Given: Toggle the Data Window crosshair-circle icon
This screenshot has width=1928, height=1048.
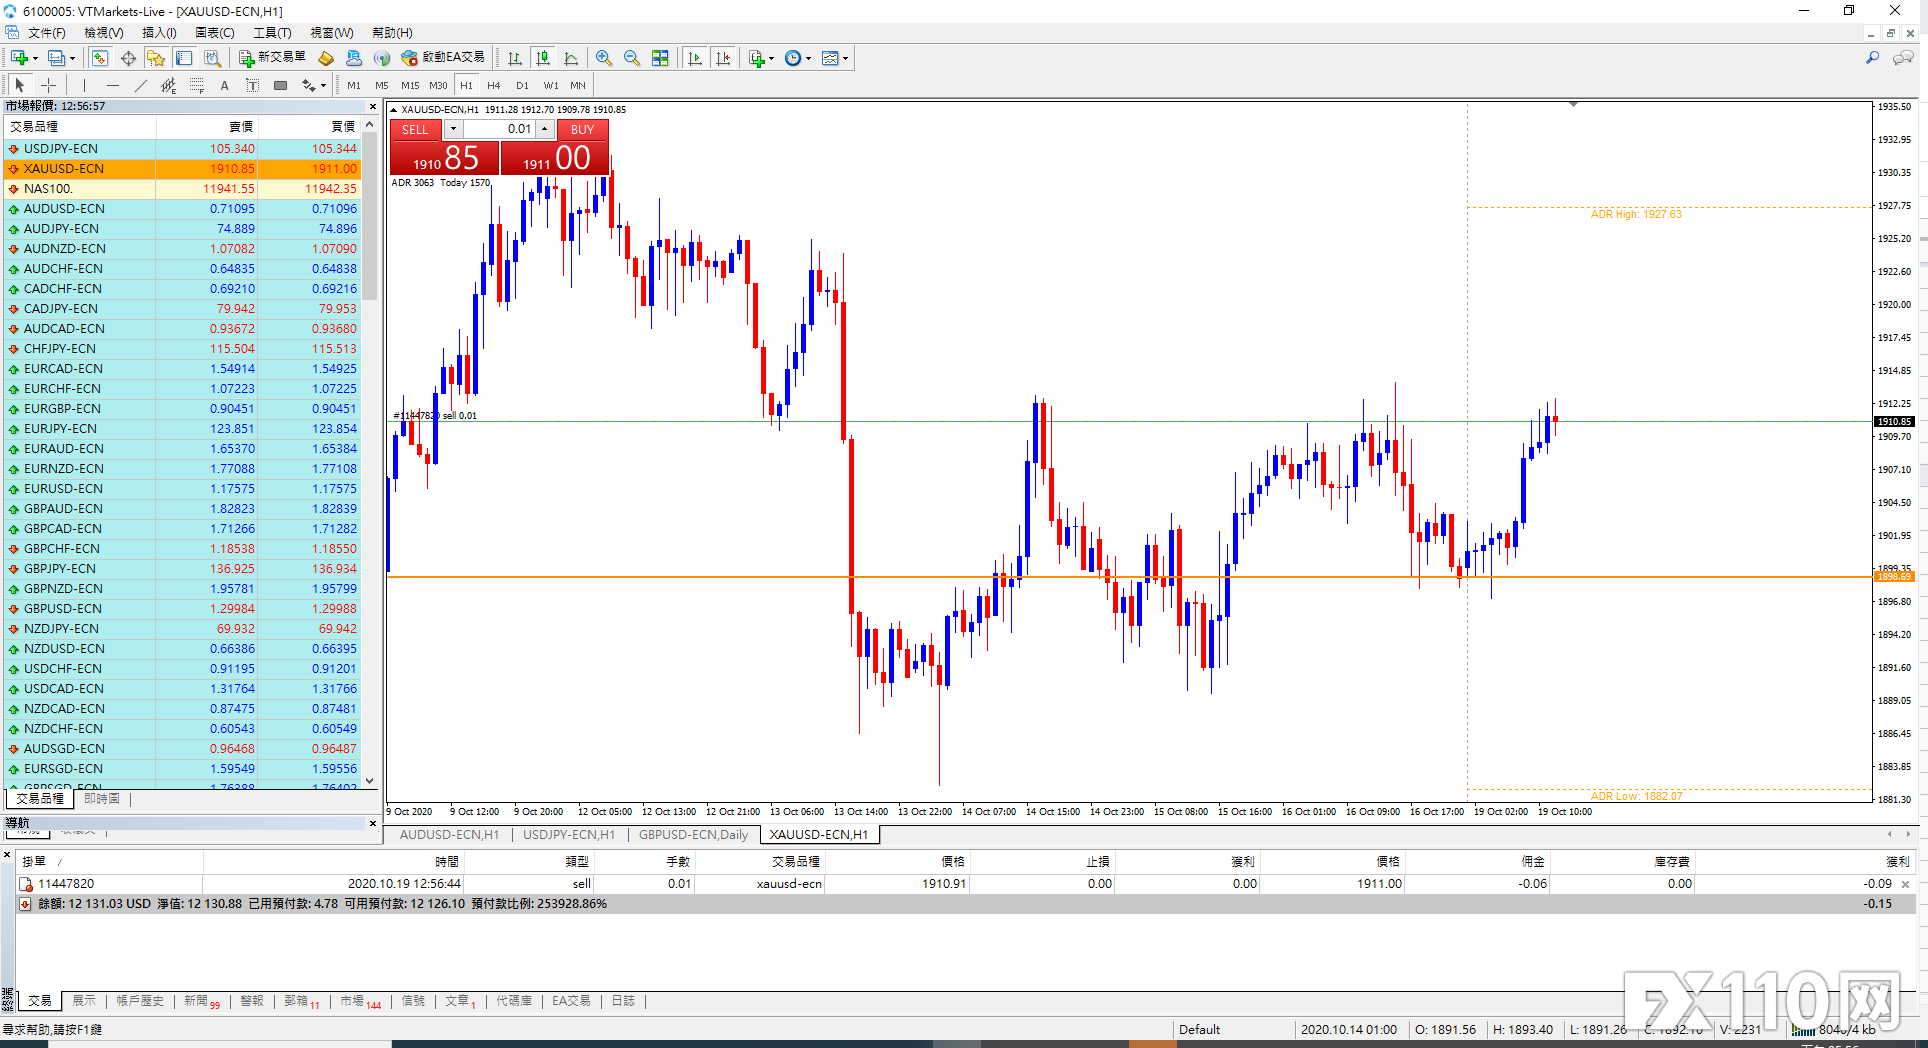Looking at the screenshot, I should coord(128,58).
